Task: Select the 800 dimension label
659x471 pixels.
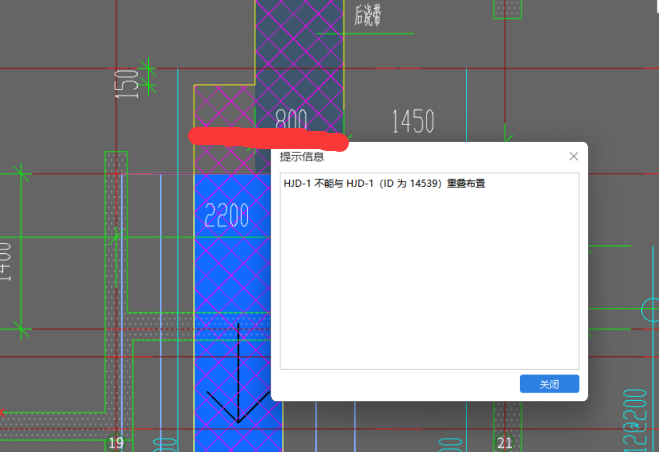Action: [291, 118]
